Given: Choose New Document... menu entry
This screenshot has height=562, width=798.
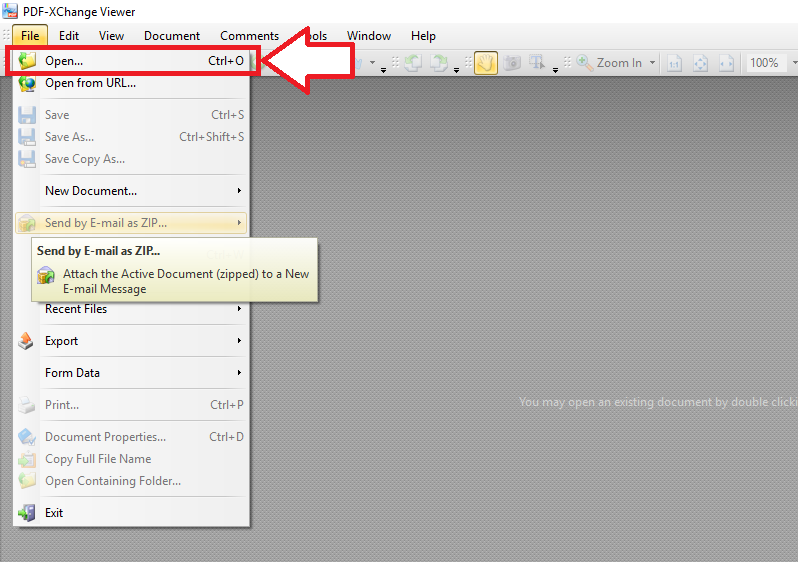Looking at the screenshot, I should pyautogui.click(x=131, y=191).
